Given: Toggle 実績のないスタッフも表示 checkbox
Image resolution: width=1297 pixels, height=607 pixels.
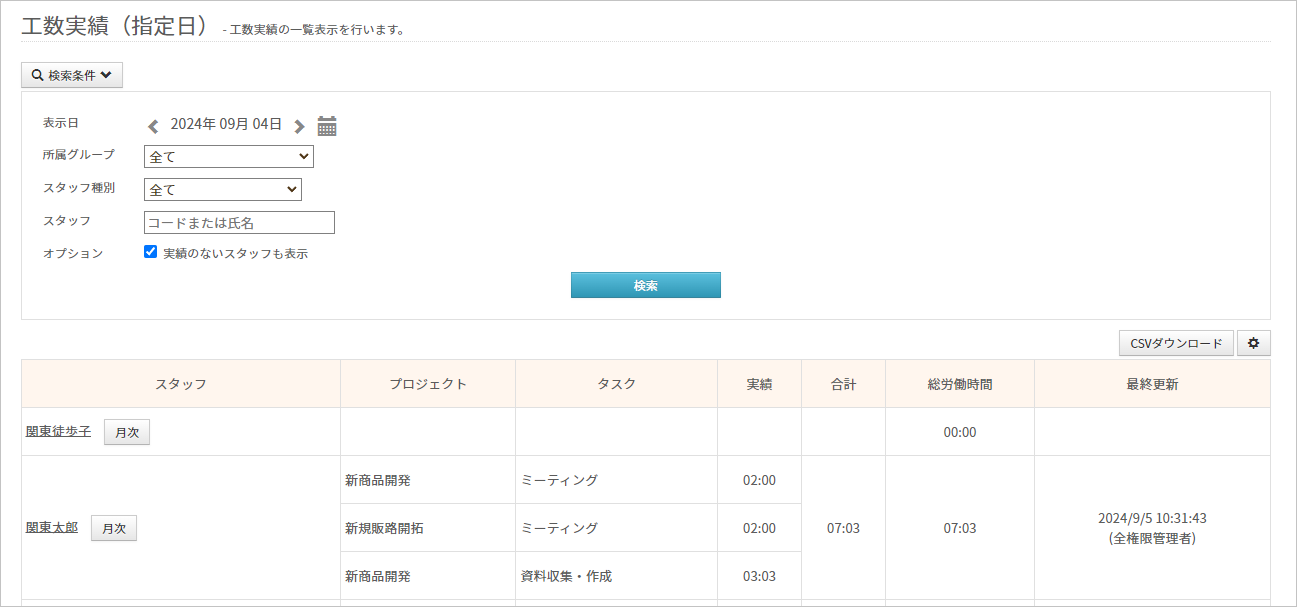Looking at the screenshot, I should click(x=151, y=252).
